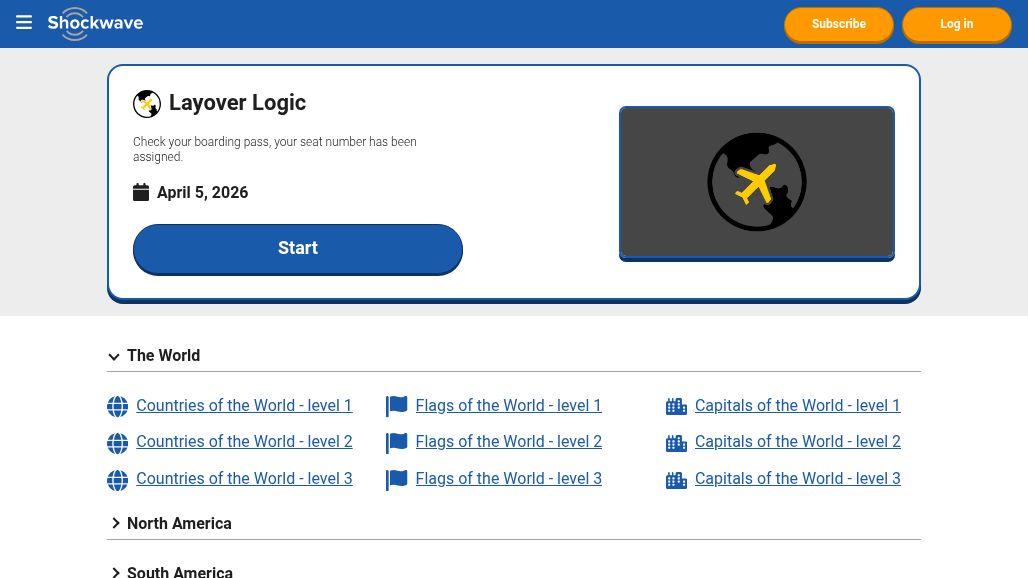Expand the North America section
The image size is (1028, 578).
116,524
